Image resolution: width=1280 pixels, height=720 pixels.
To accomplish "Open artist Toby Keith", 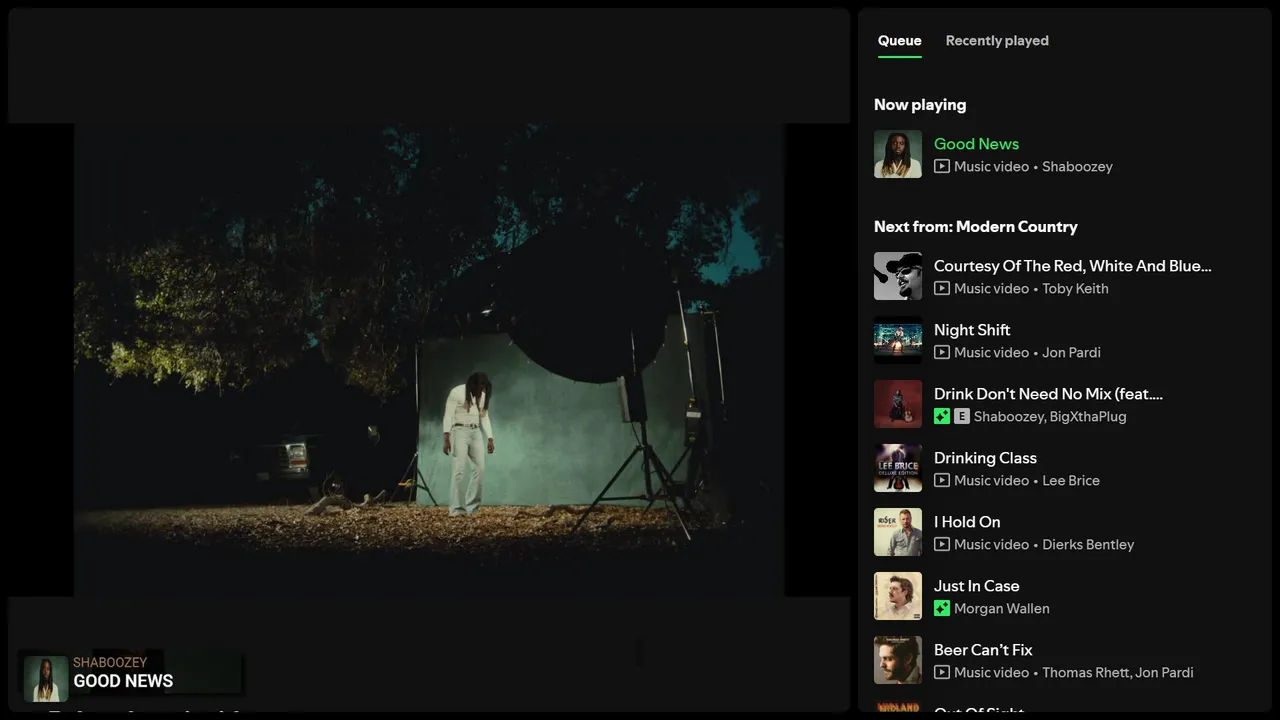I will pyautogui.click(x=1075, y=289).
